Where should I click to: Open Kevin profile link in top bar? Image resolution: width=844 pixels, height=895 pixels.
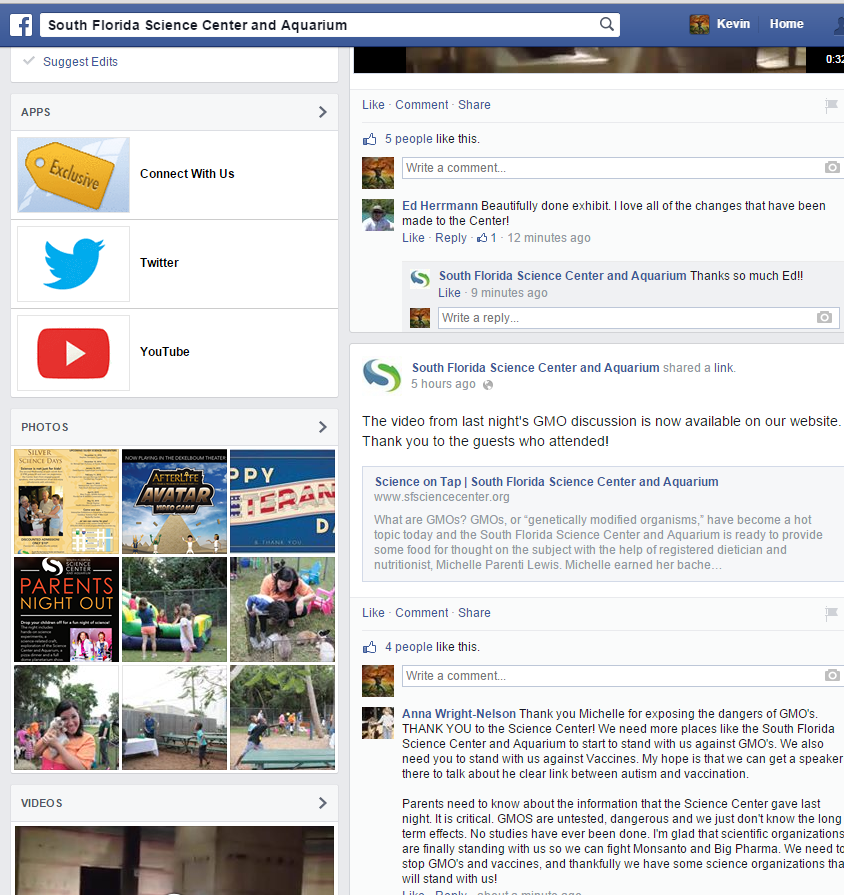pyautogui.click(x=733, y=24)
